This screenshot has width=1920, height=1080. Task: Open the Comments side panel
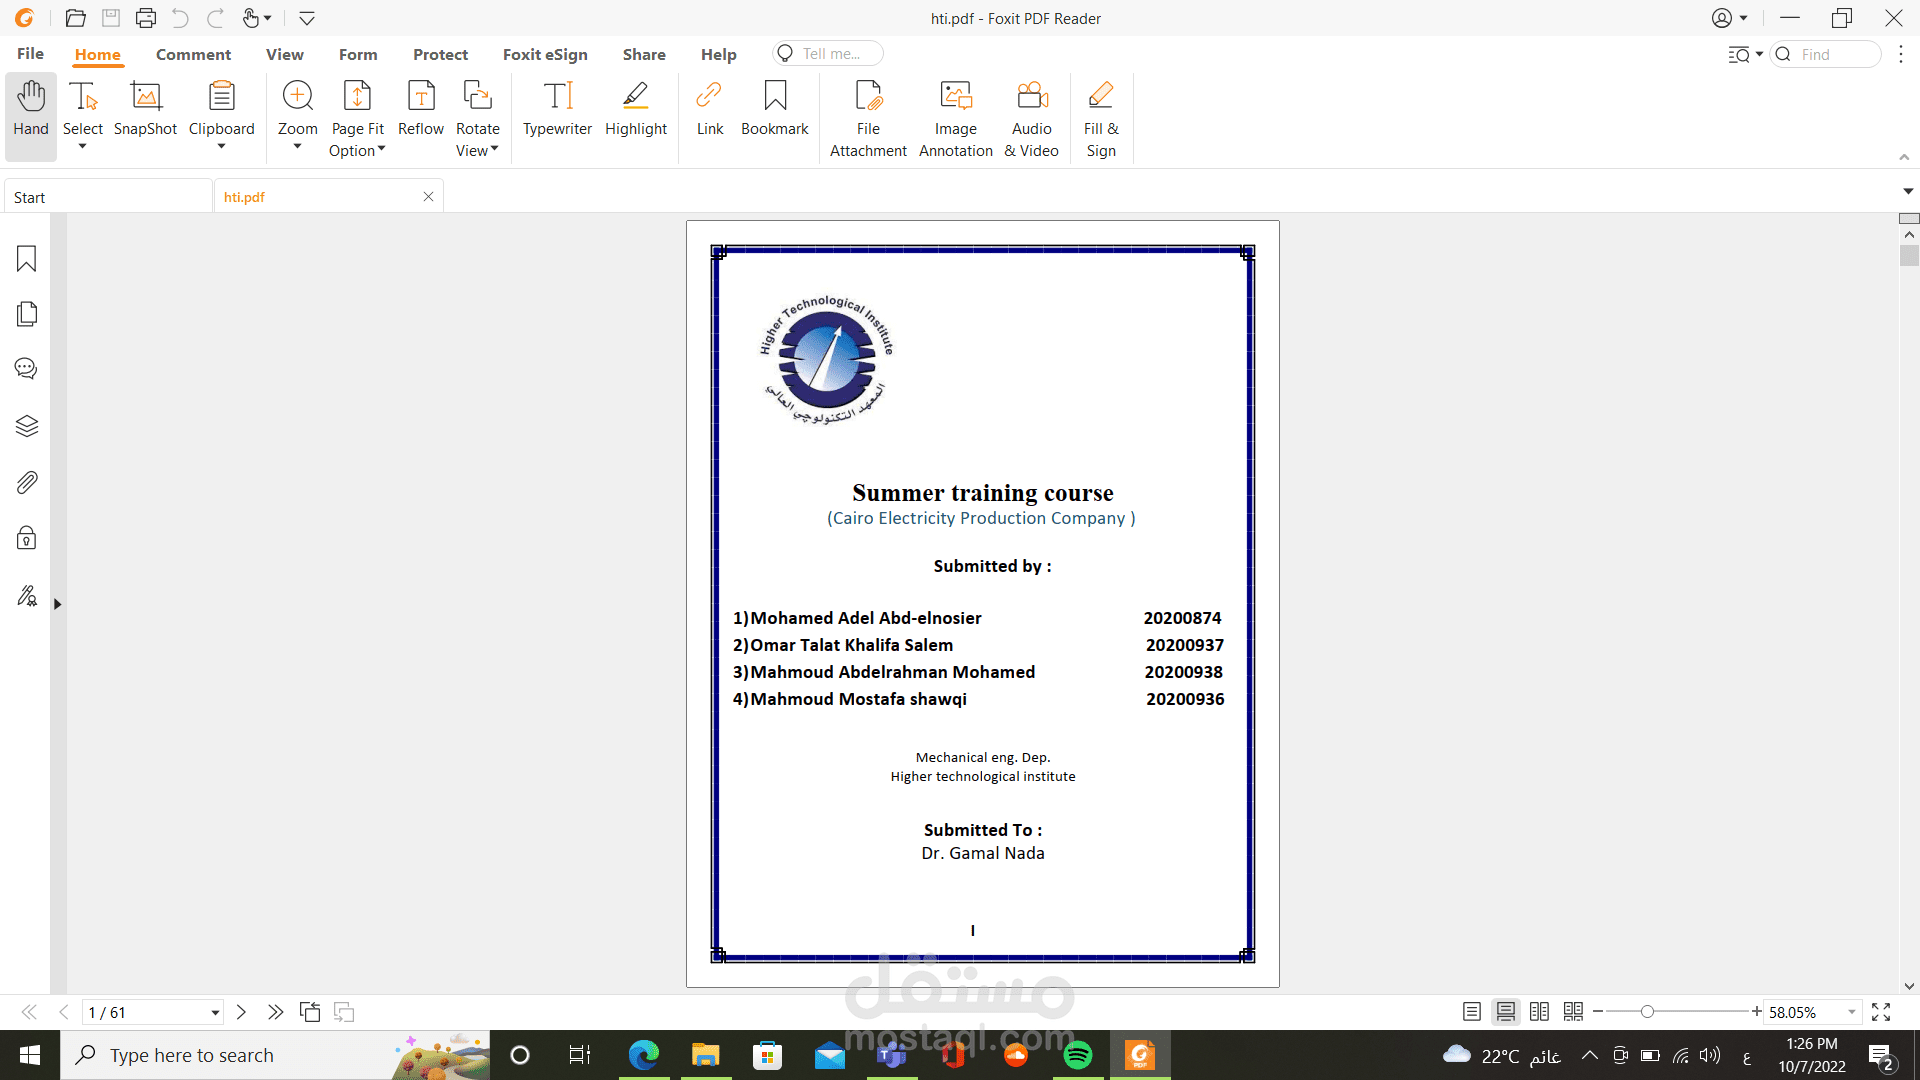tap(27, 369)
